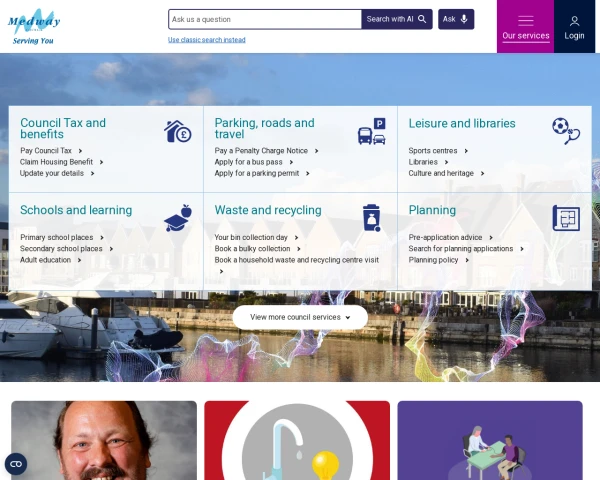Click the arrow beside Libraries
600x480 pixels.
point(446,162)
